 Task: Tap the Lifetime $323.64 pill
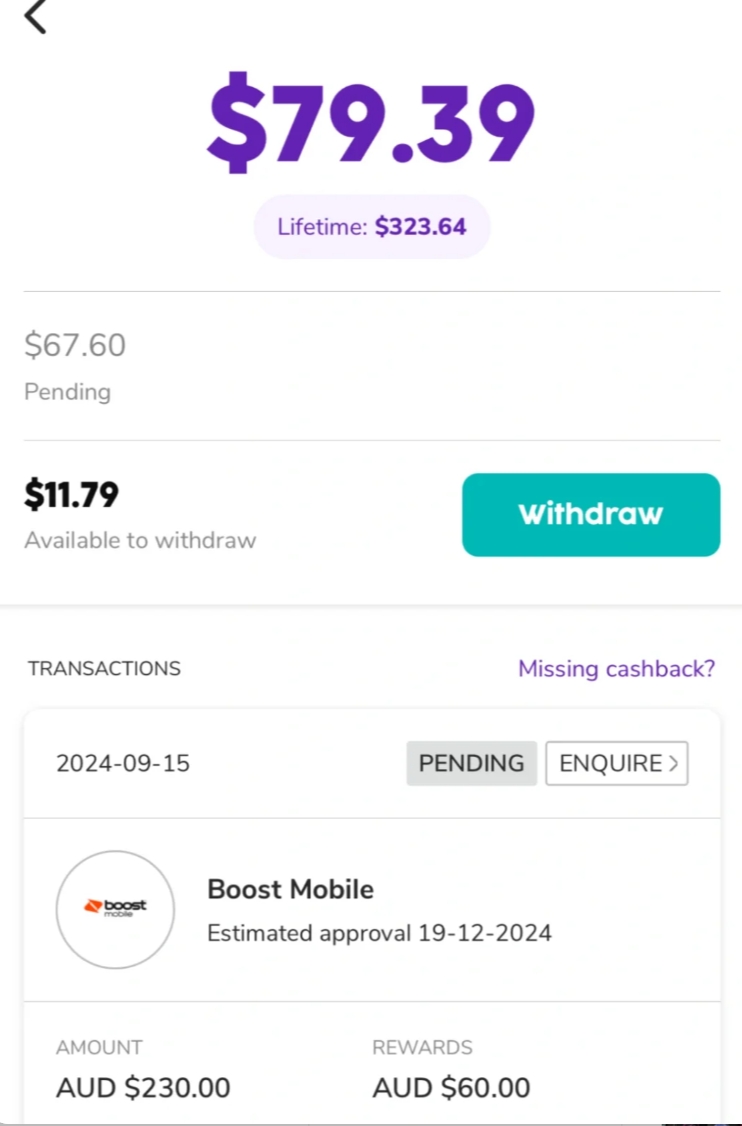click(x=372, y=227)
